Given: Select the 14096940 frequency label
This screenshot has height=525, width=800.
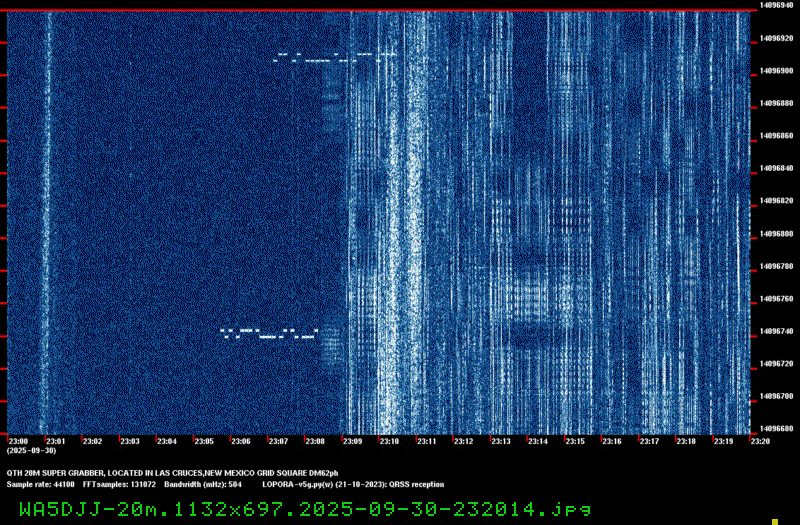Looking at the screenshot, I should [776, 5].
